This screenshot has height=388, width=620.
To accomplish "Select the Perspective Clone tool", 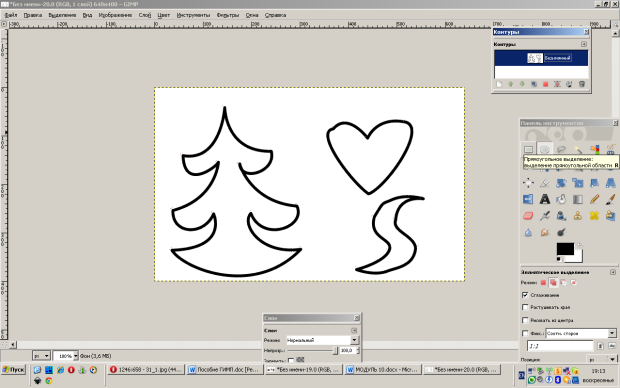I will [611, 216].
